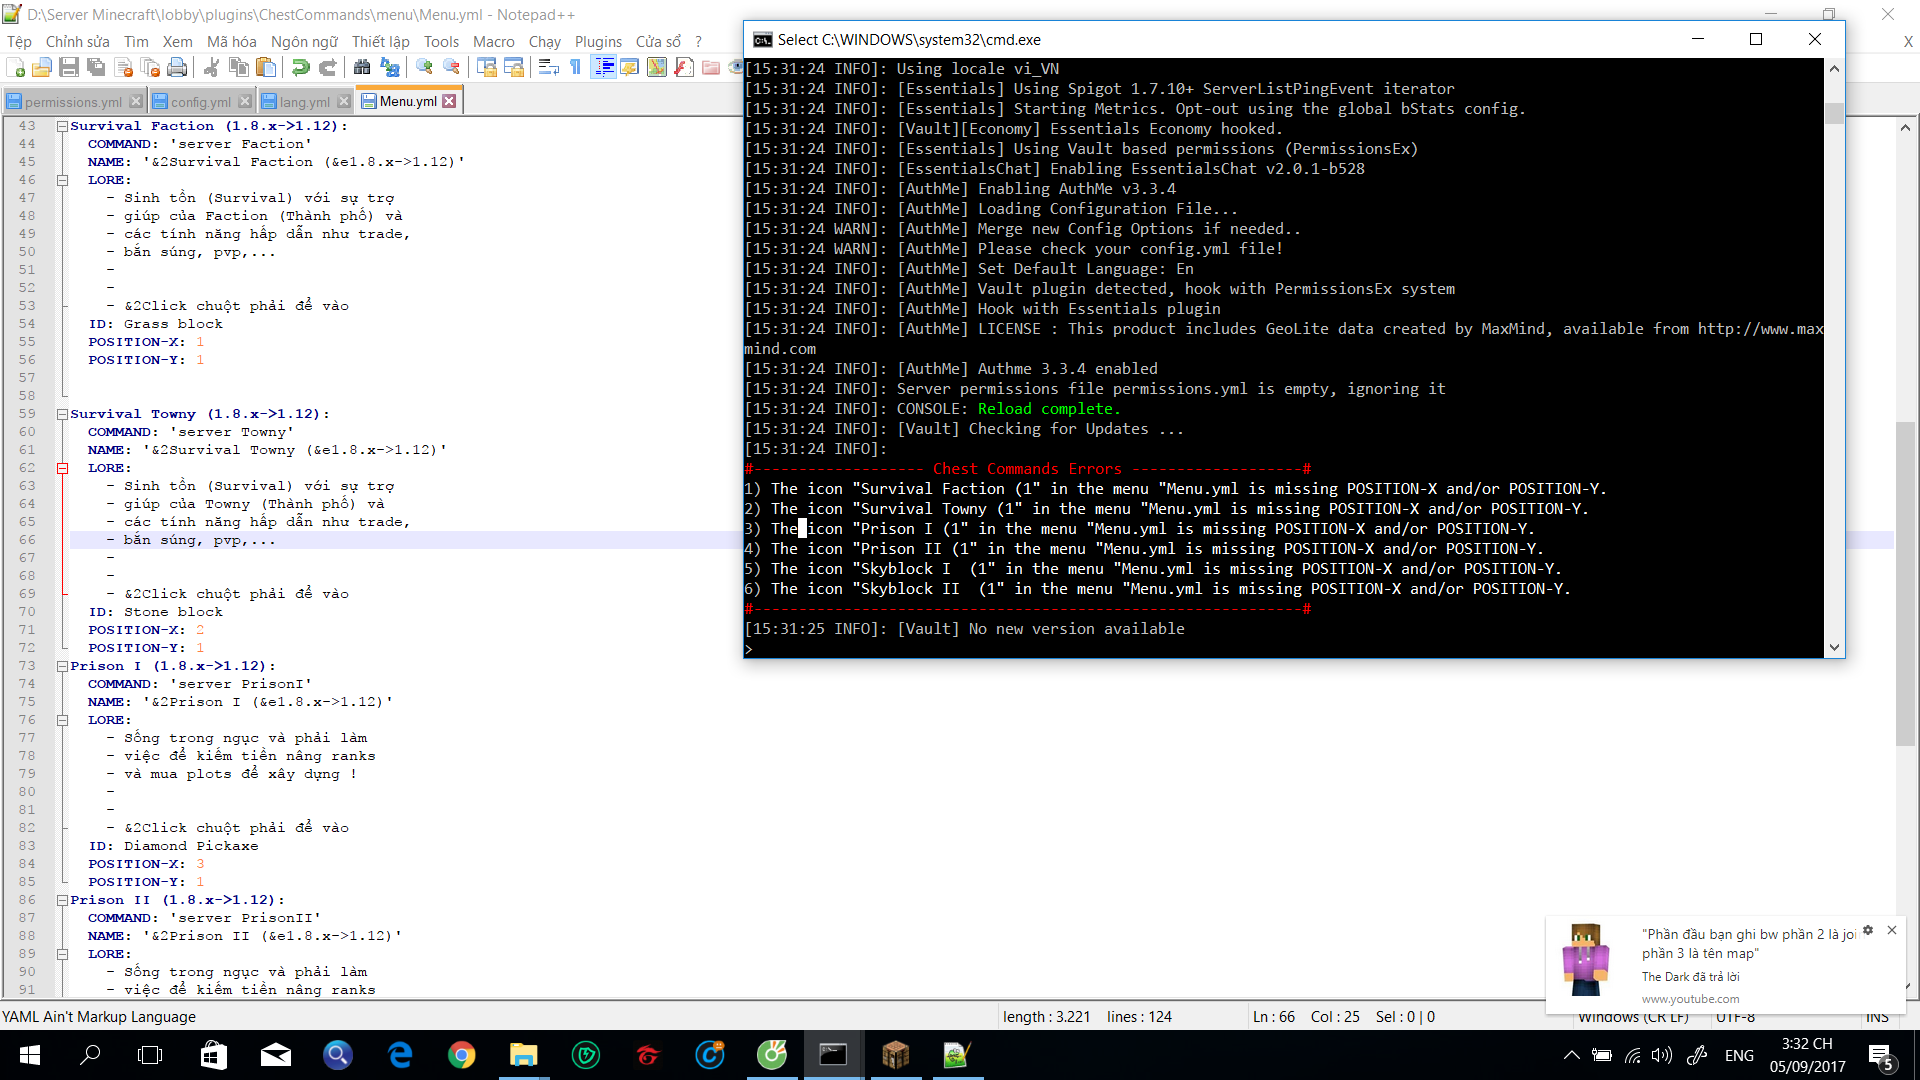Click the Paste clipboard icon
The image size is (1920, 1080).
click(266, 67)
